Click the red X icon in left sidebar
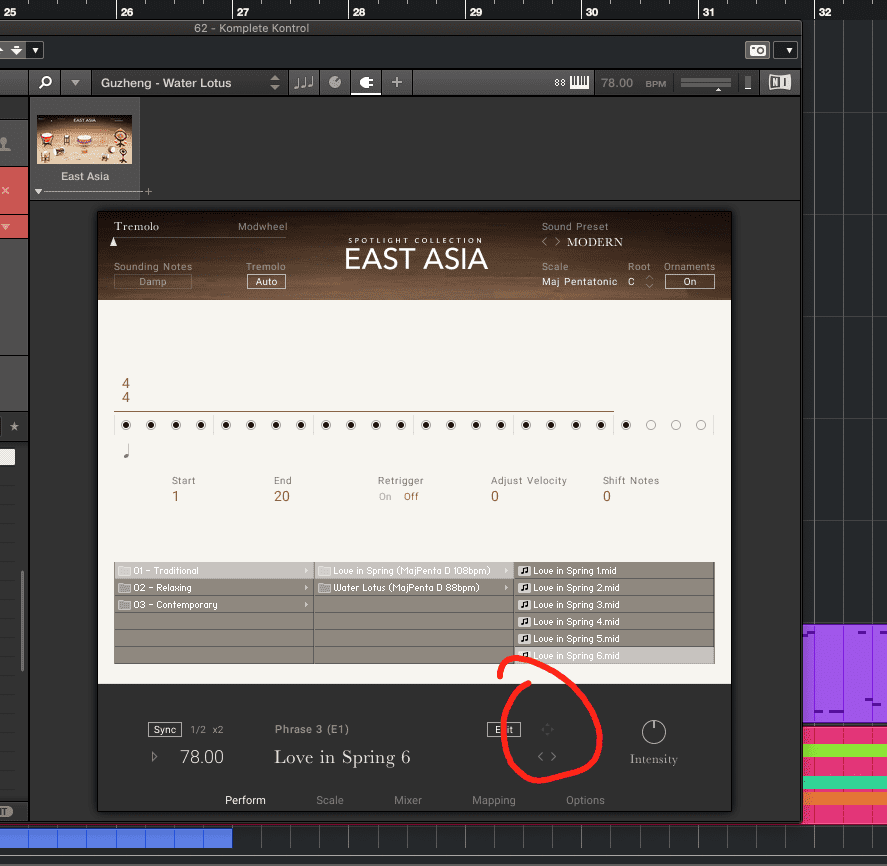 click(6, 191)
